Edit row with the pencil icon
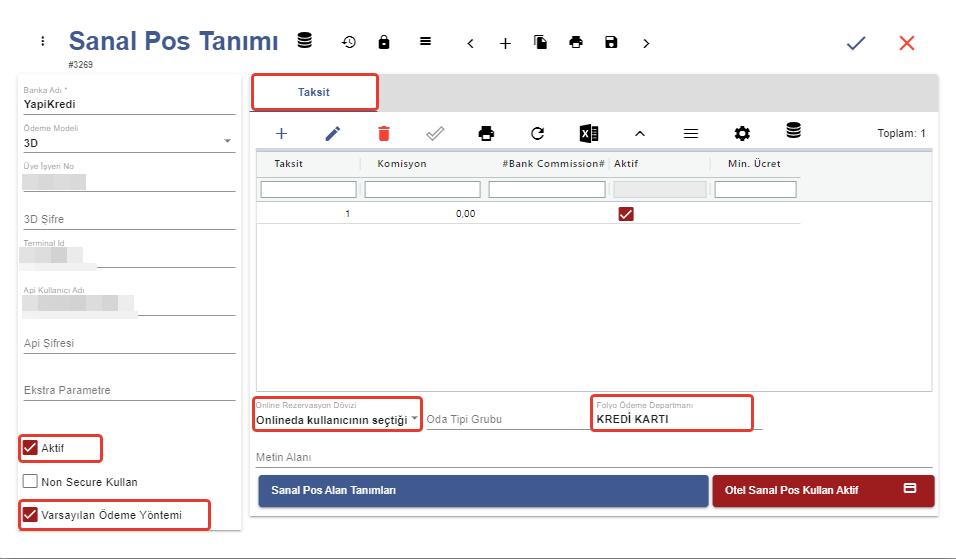Screen dimensions: 956x559 [x=333, y=133]
